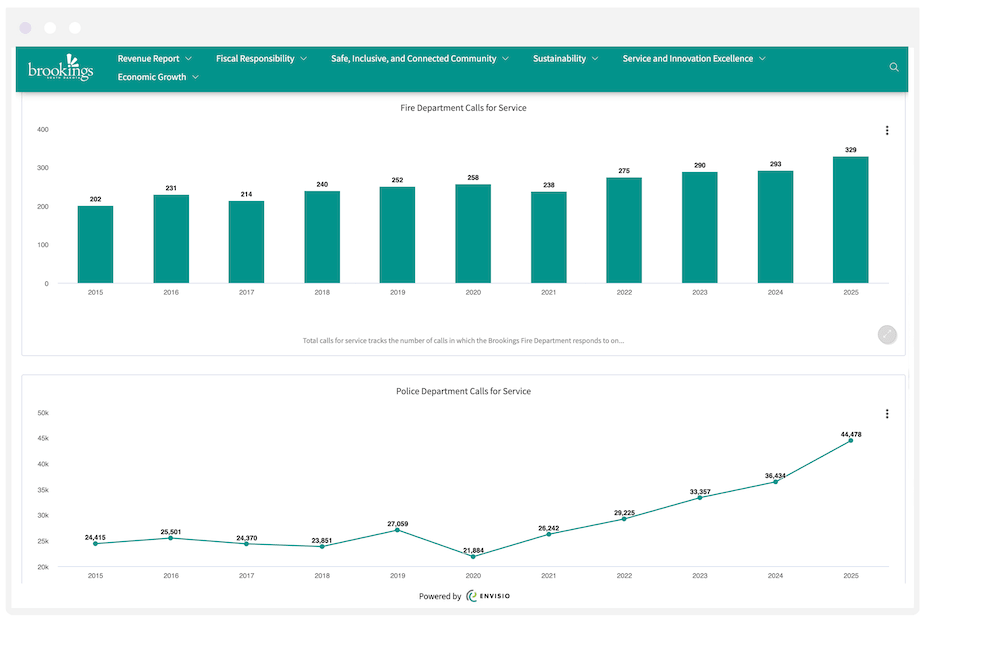This screenshot has width=1000, height=670.
Task: Open the search magnifier icon
Action: pos(894,68)
